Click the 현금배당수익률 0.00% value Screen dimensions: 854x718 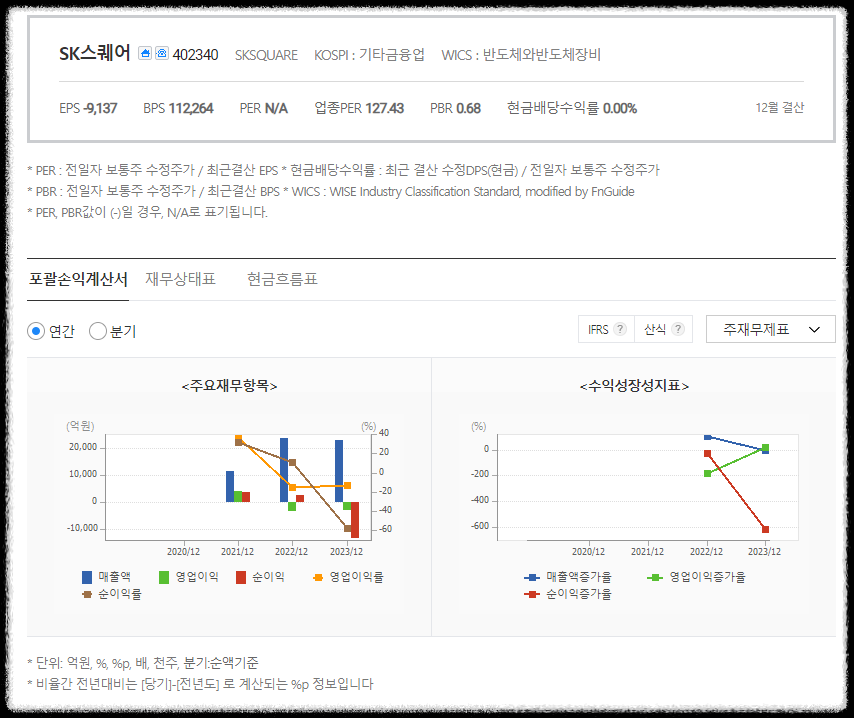(572, 108)
